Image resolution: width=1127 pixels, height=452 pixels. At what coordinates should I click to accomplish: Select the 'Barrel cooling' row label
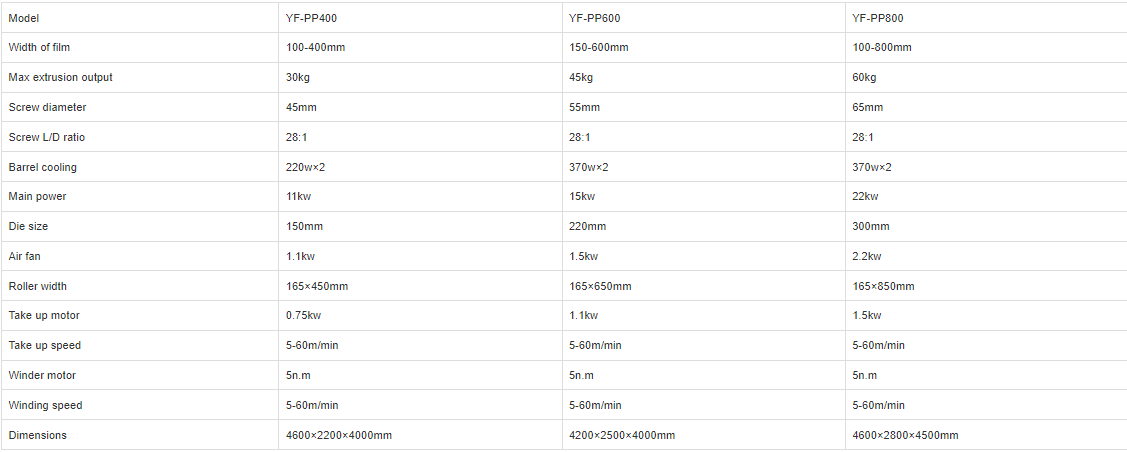42,167
